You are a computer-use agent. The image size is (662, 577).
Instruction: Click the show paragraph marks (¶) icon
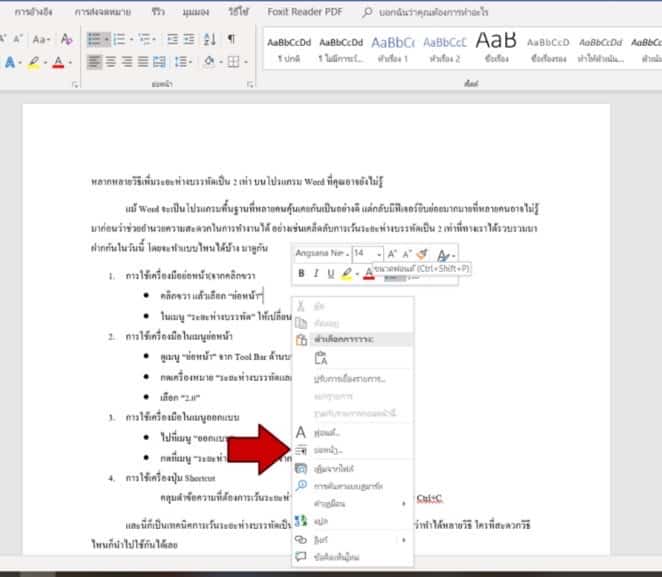pyautogui.click(x=231, y=39)
